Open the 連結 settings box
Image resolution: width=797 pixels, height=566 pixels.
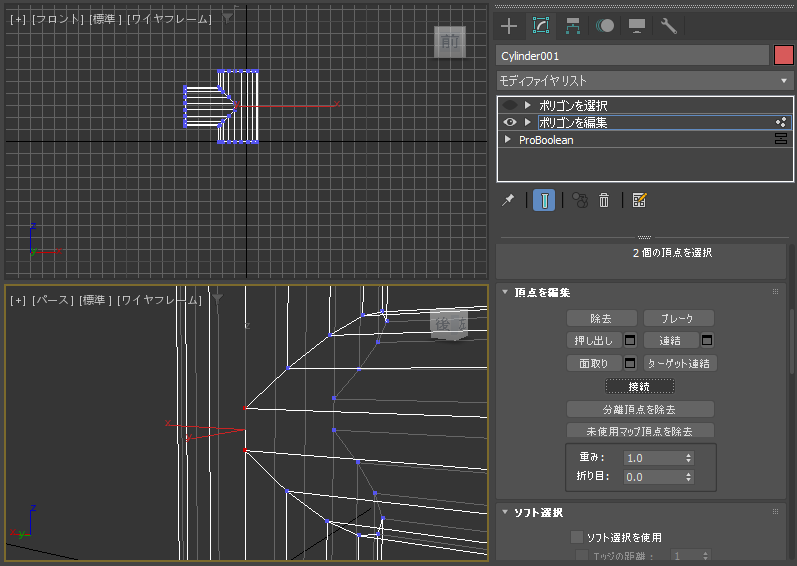(x=707, y=340)
